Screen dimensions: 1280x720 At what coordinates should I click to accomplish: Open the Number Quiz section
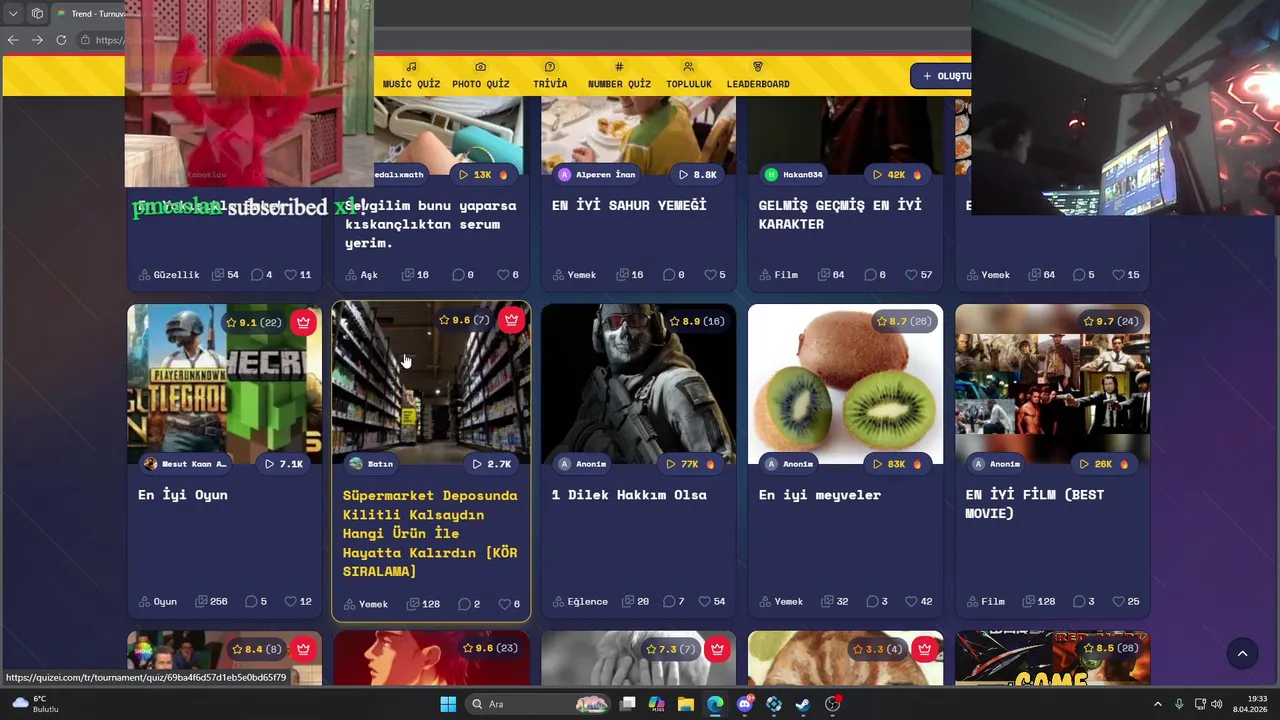619,76
